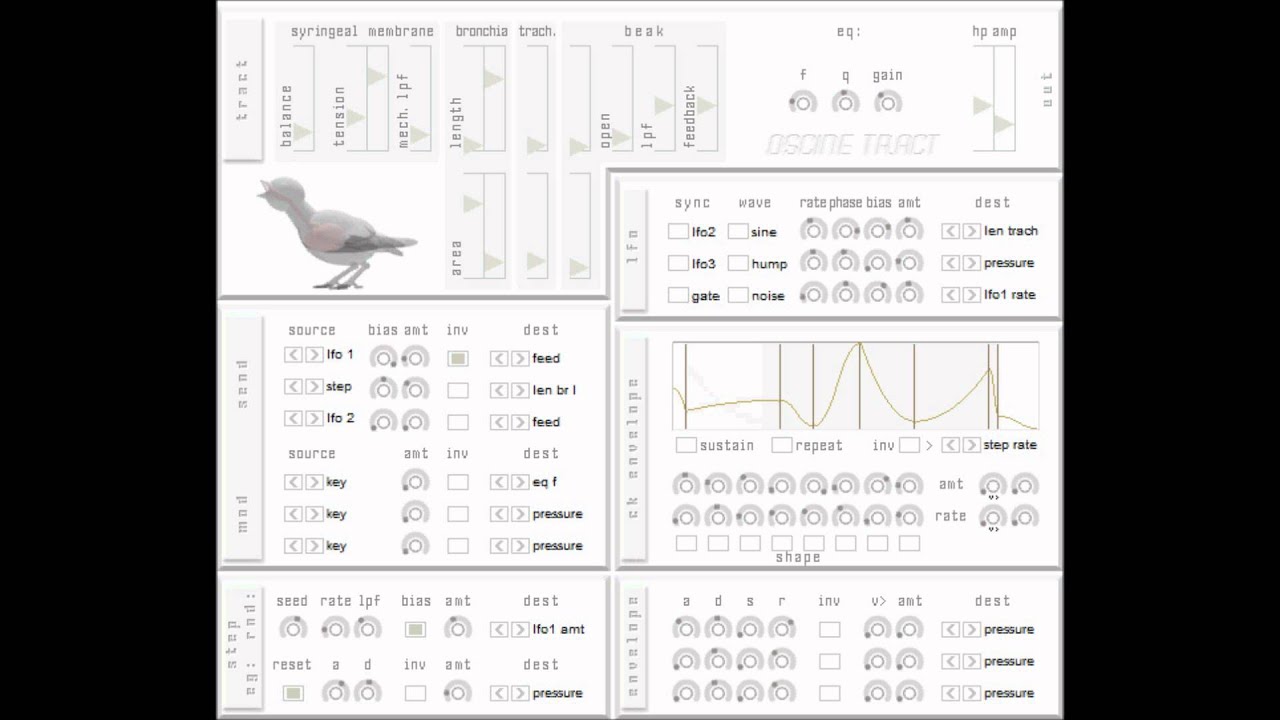The width and height of the screenshot is (1280, 720).
Task: Select previous source before lfo 2
Action: click(x=293, y=419)
